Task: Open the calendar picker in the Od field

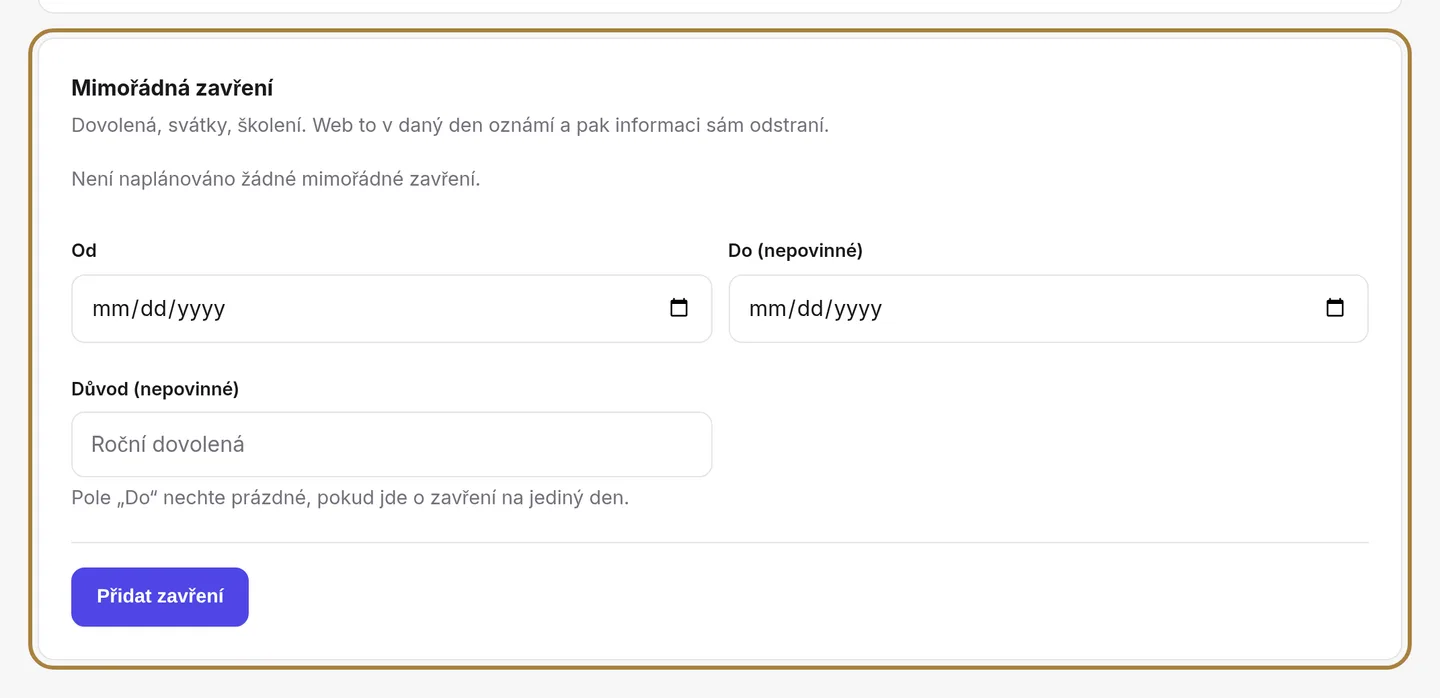Action: 679,308
